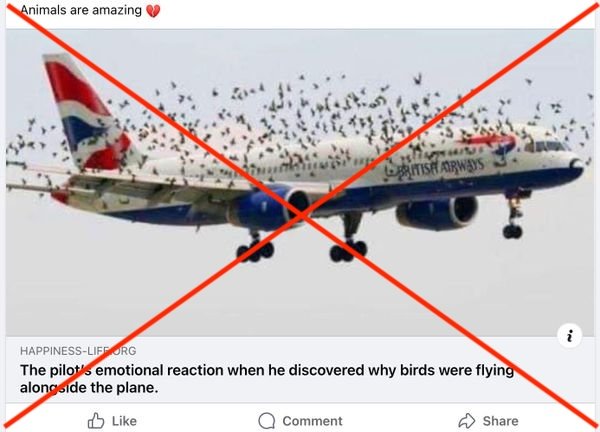Image resolution: width=600 pixels, height=432 pixels.
Task: Click the broken heart emoji in the caption
Action: point(153,11)
